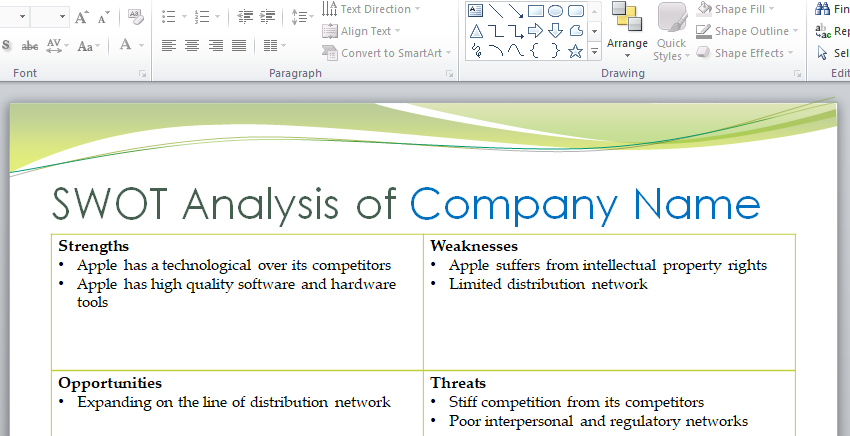Select the Elbow Connector shape
The image size is (850, 436).
pyautogui.click(x=495, y=31)
